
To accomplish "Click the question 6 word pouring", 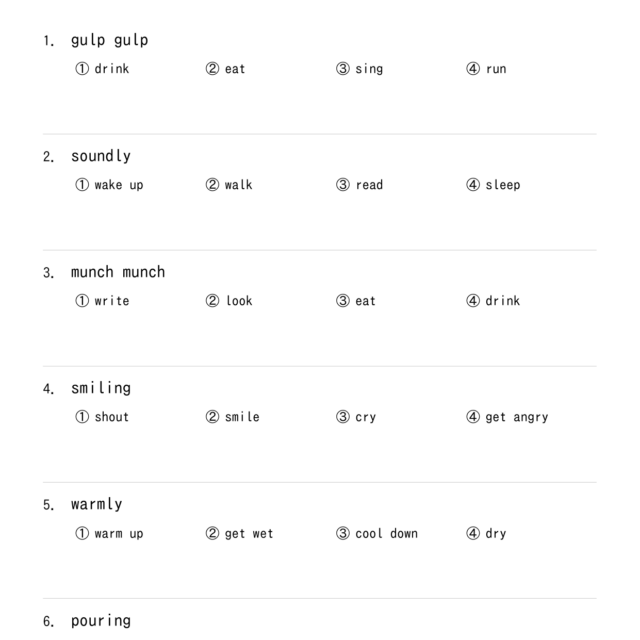I will tap(101, 621).
